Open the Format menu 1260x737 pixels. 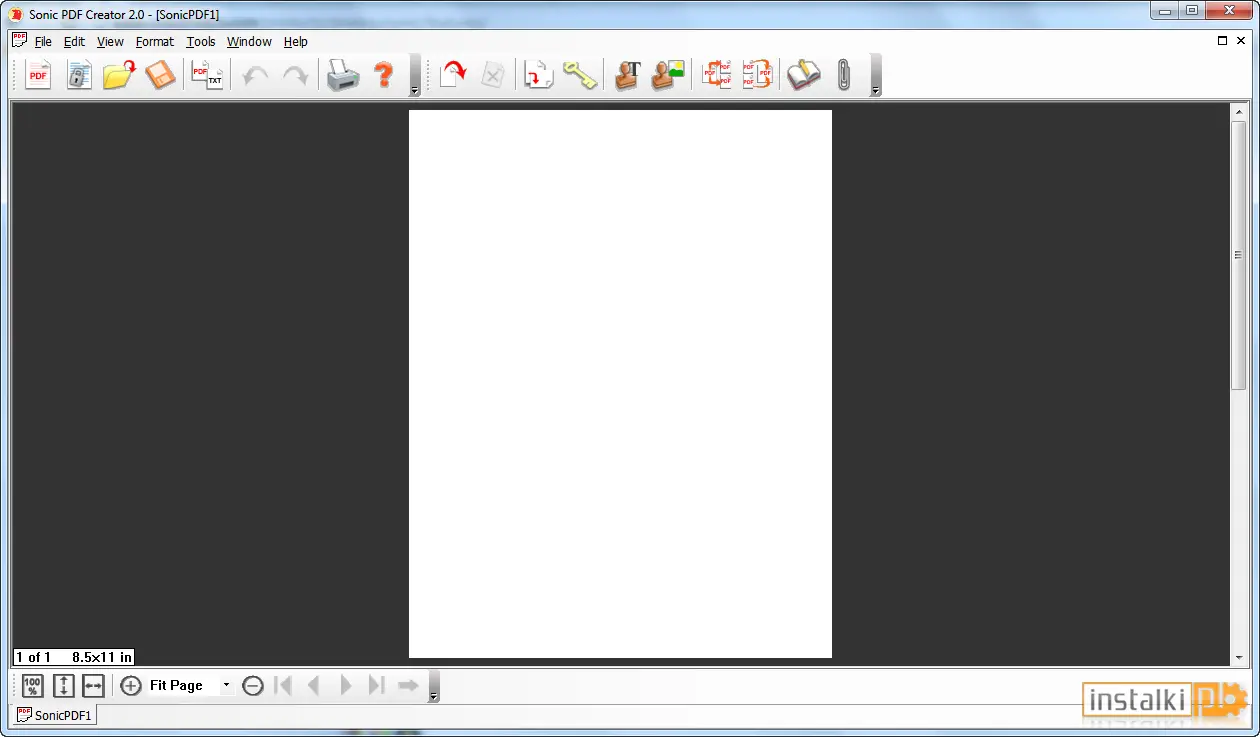tap(155, 42)
